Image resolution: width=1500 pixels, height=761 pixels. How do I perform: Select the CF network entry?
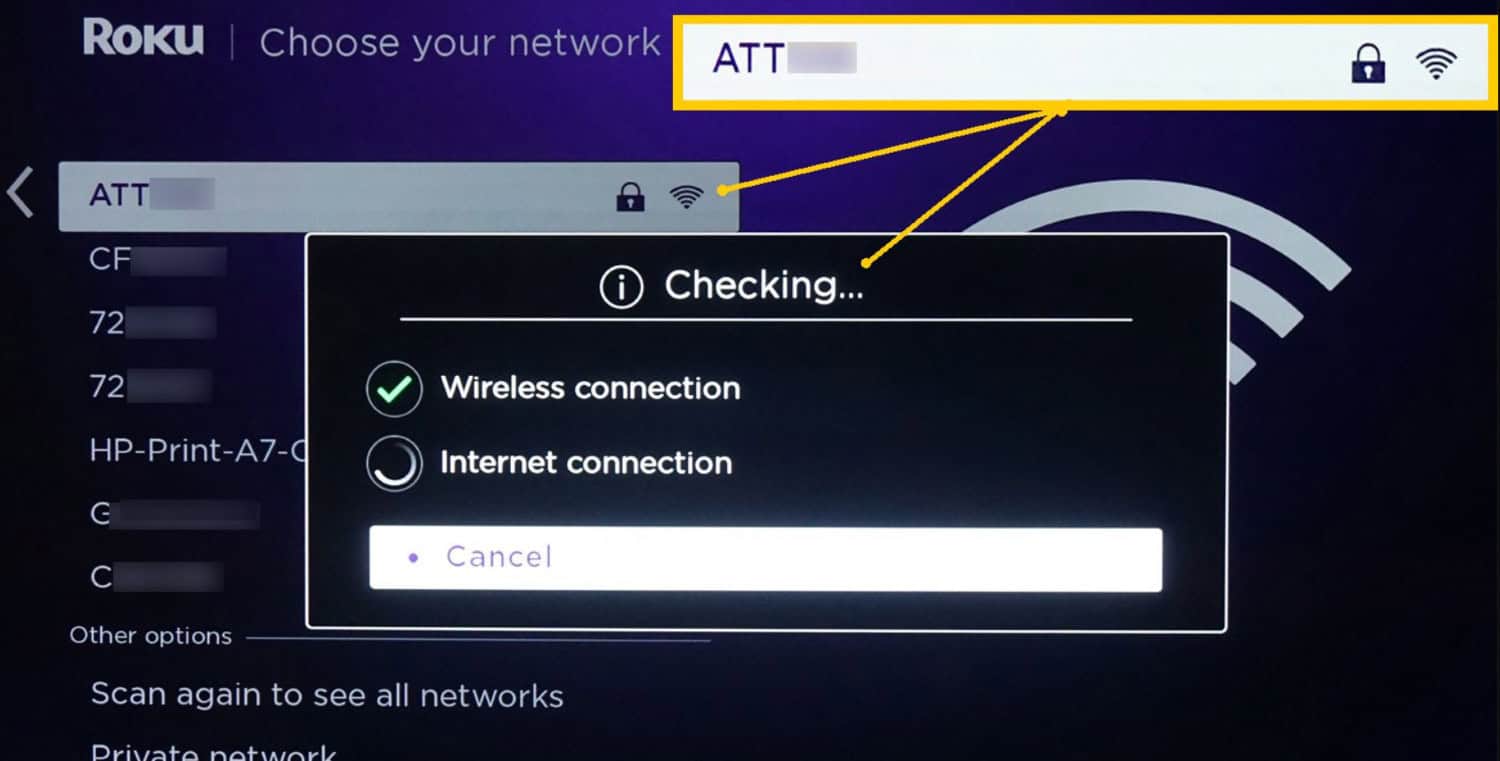click(157, 260)
